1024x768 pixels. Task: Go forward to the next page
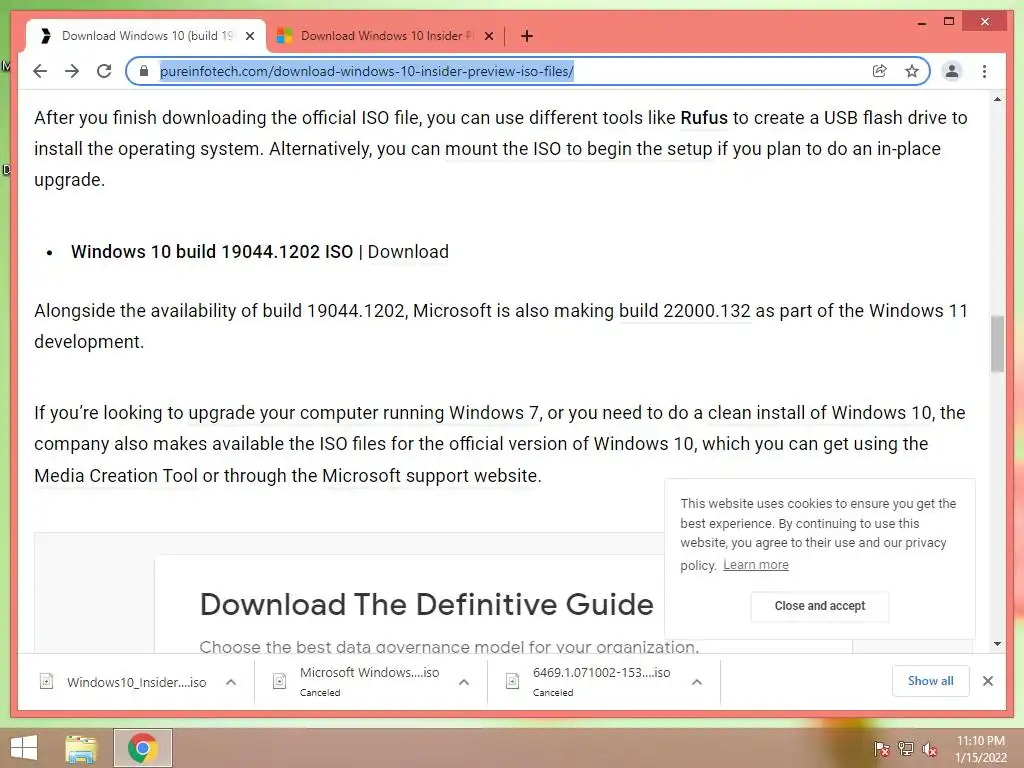coord(72,71)
